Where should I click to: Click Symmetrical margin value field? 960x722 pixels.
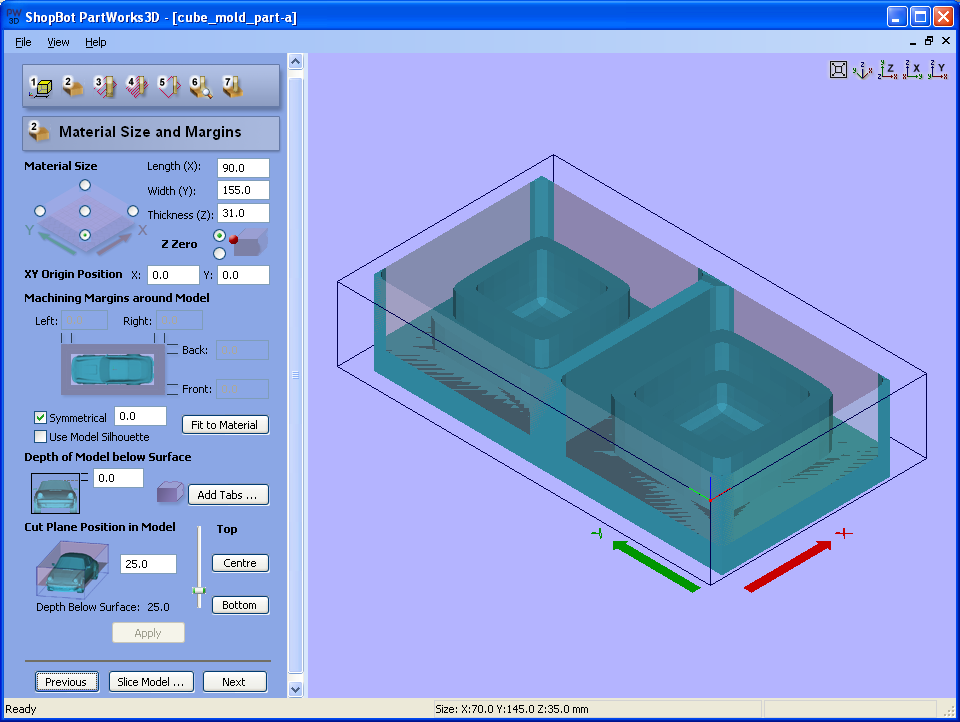140,416
